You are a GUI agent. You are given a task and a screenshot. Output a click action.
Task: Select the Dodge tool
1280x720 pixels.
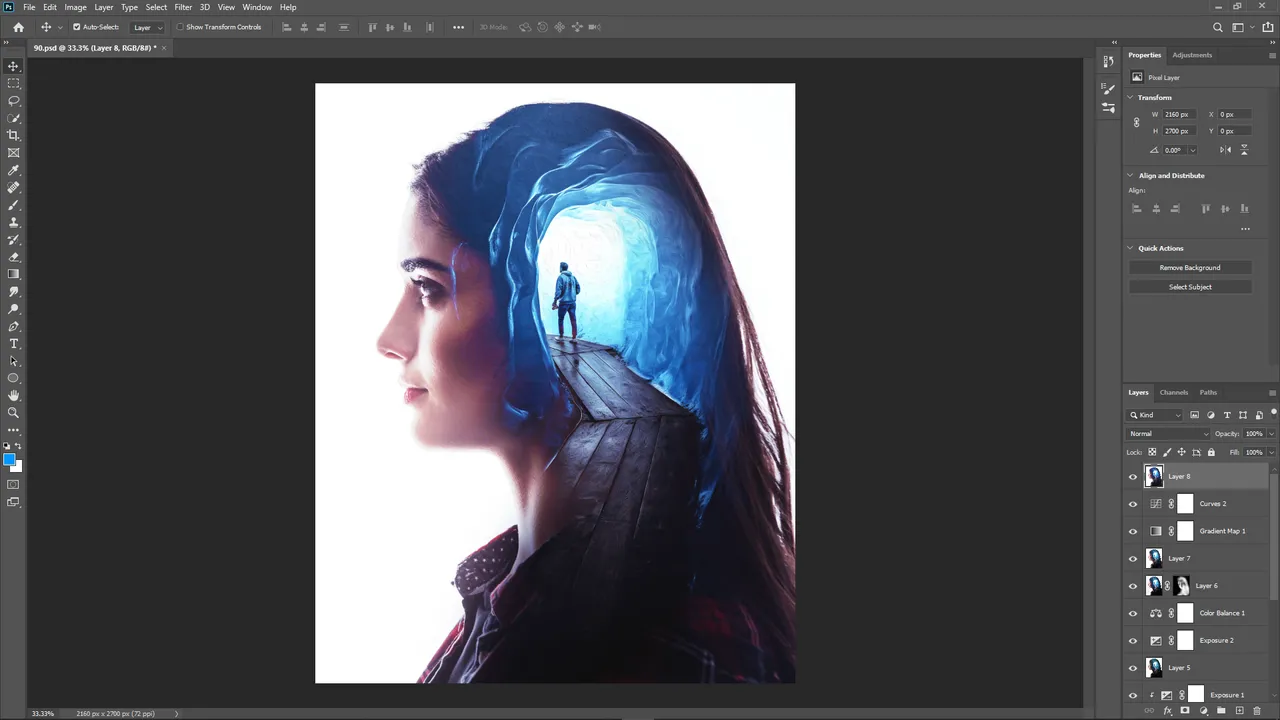point(13,309)
